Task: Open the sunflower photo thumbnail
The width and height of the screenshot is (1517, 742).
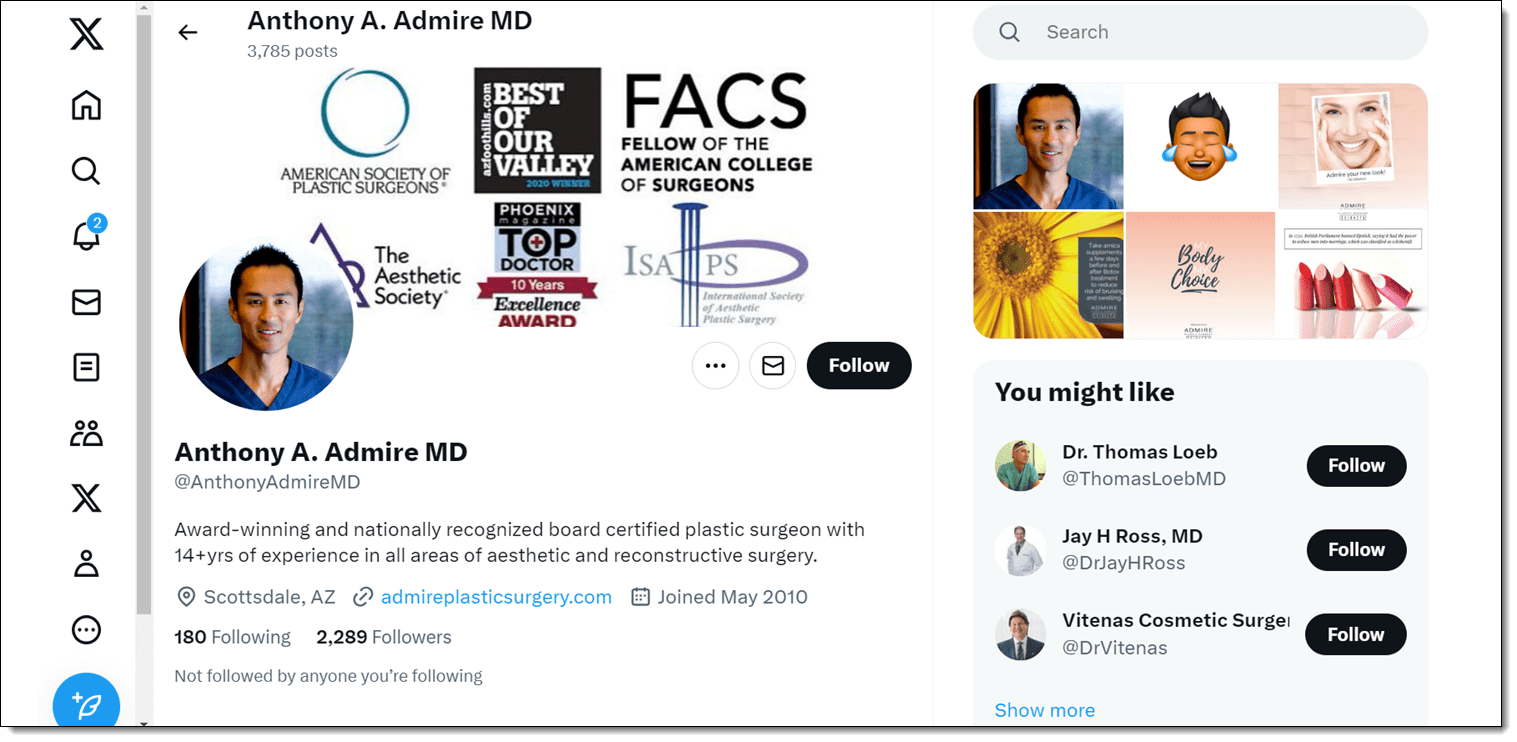Action: click(1048, 275)
